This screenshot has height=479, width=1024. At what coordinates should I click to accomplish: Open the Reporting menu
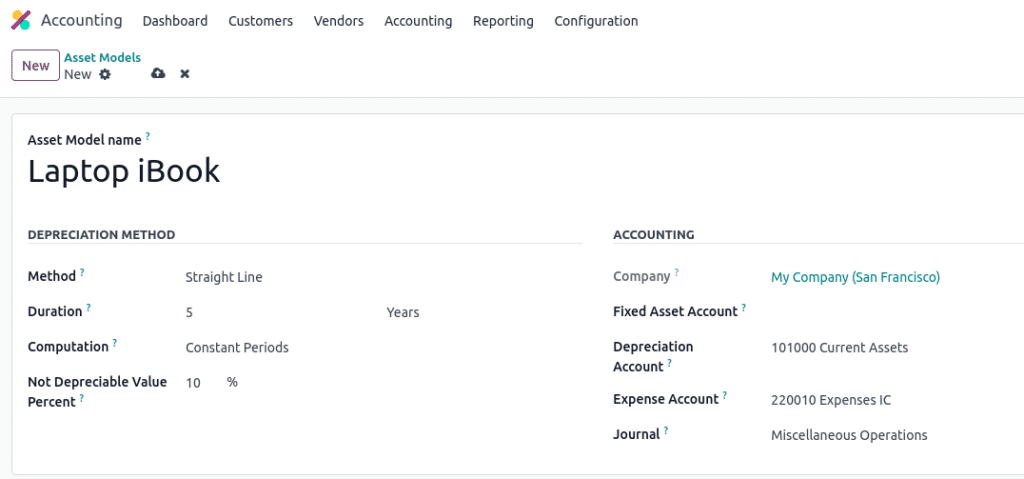coord(503,21)
